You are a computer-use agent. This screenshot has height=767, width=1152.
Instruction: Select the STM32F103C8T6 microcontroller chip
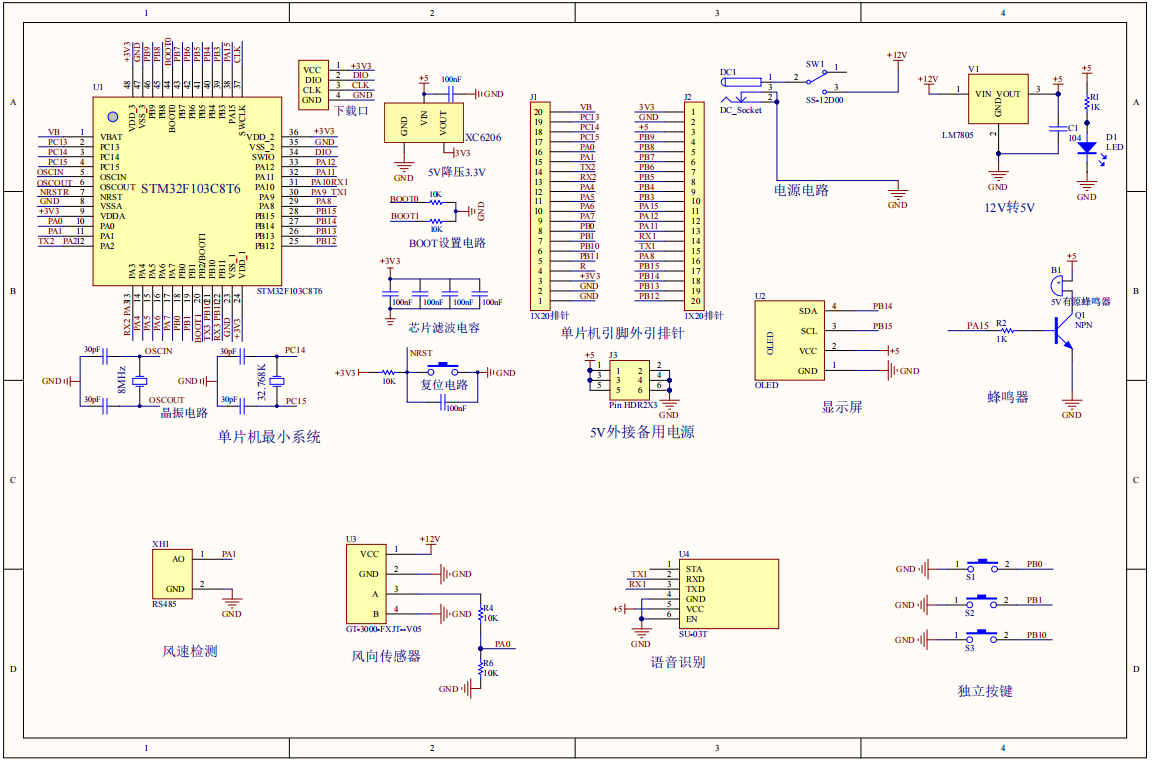coord(186,190)
